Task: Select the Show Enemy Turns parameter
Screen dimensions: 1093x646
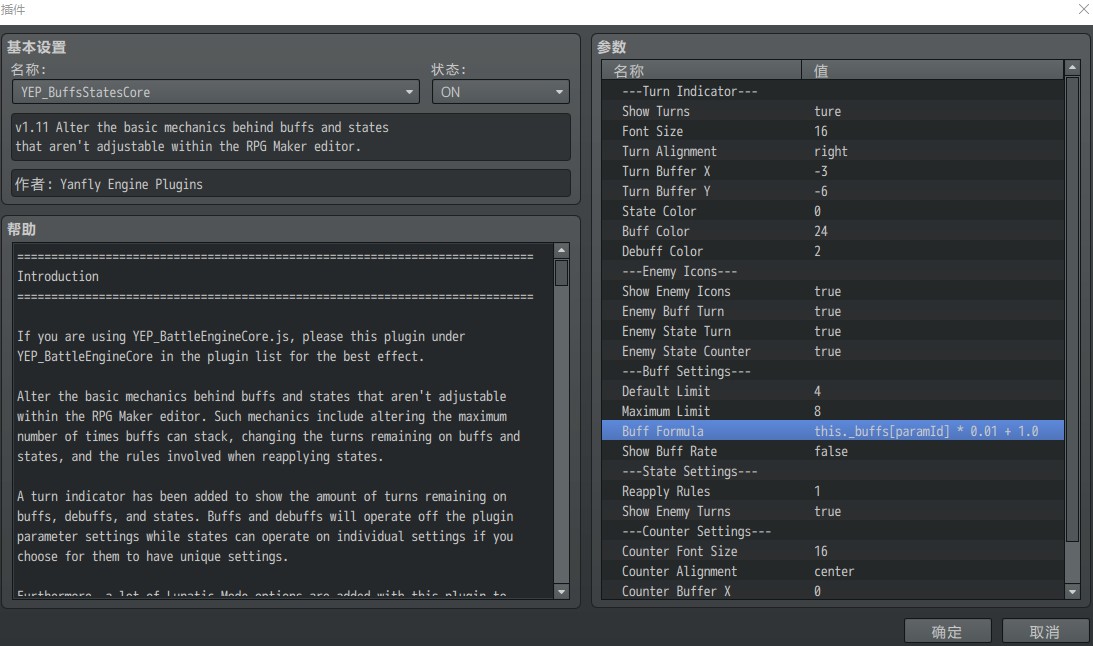Action: pyautogui.click(x=833, y=512)
